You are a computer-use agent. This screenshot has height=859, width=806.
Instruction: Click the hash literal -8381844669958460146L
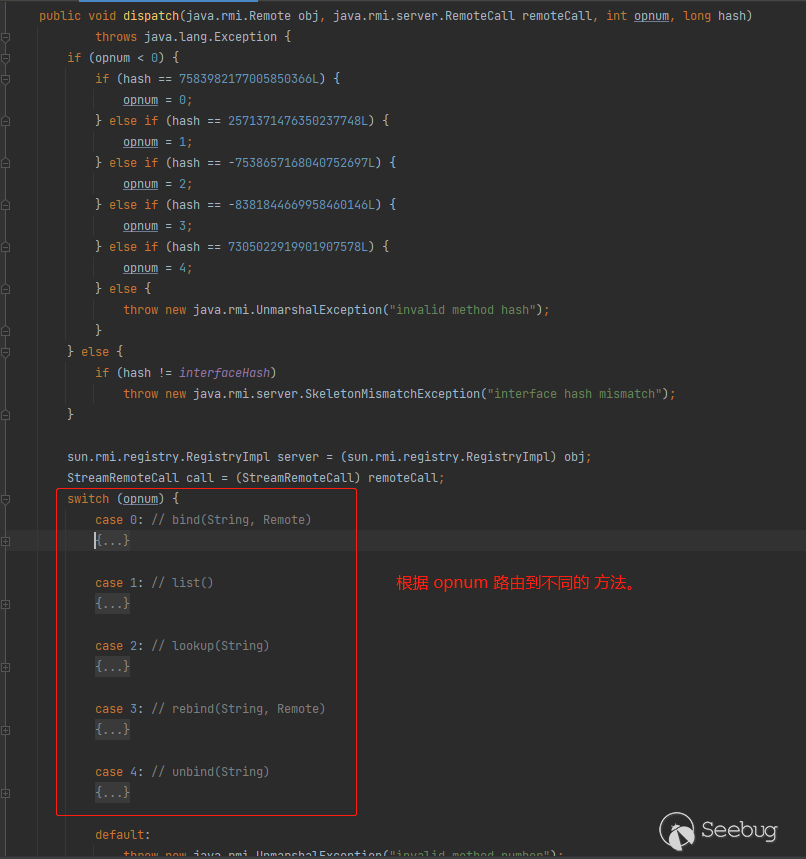tap(301, 205)
